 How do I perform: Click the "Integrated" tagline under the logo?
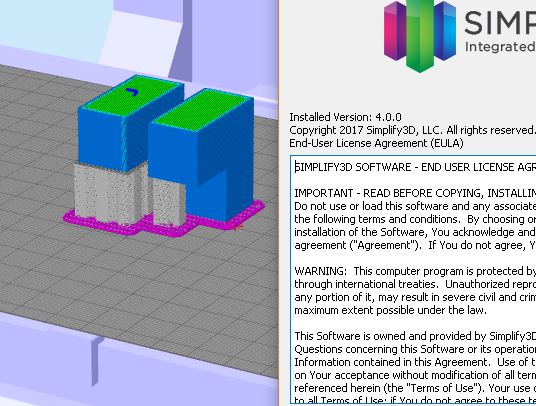(x=500, y=47)
